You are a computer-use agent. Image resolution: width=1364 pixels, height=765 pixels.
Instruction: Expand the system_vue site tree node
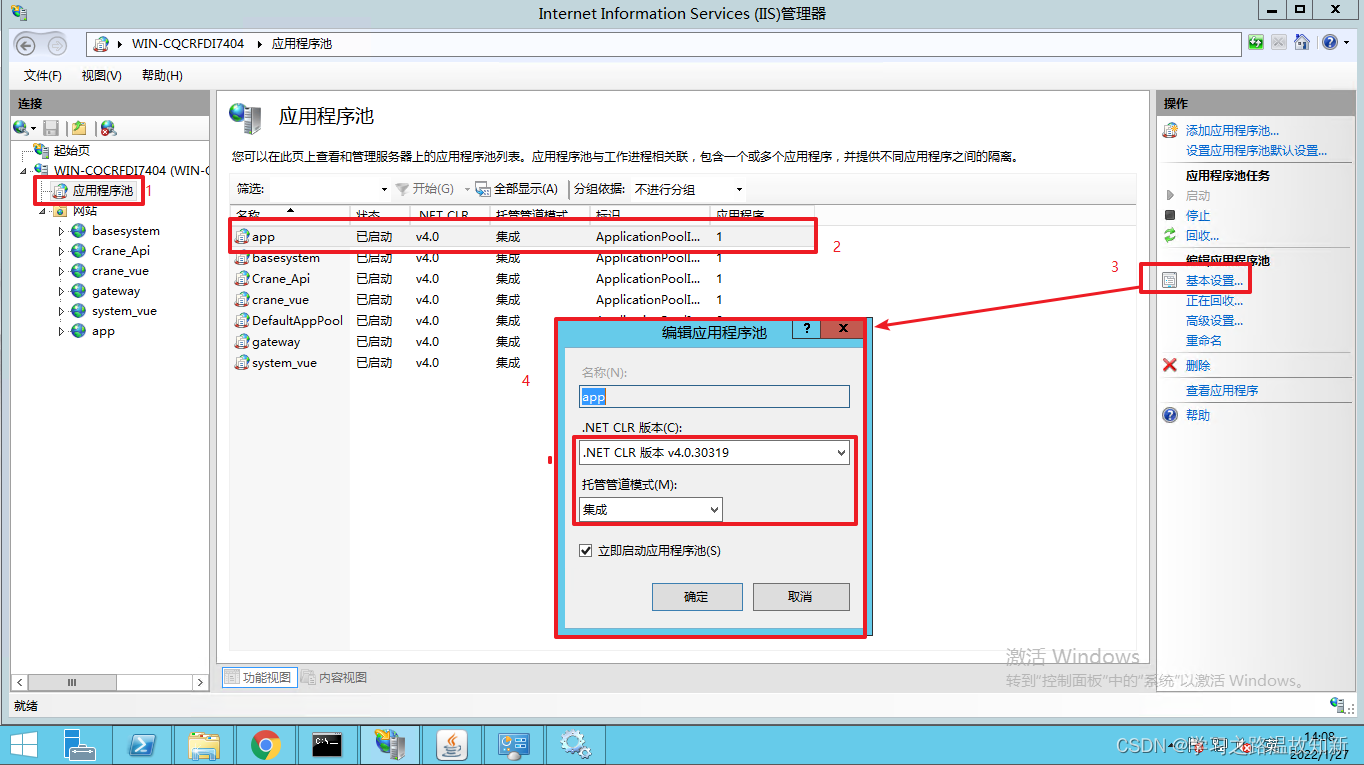61,311
